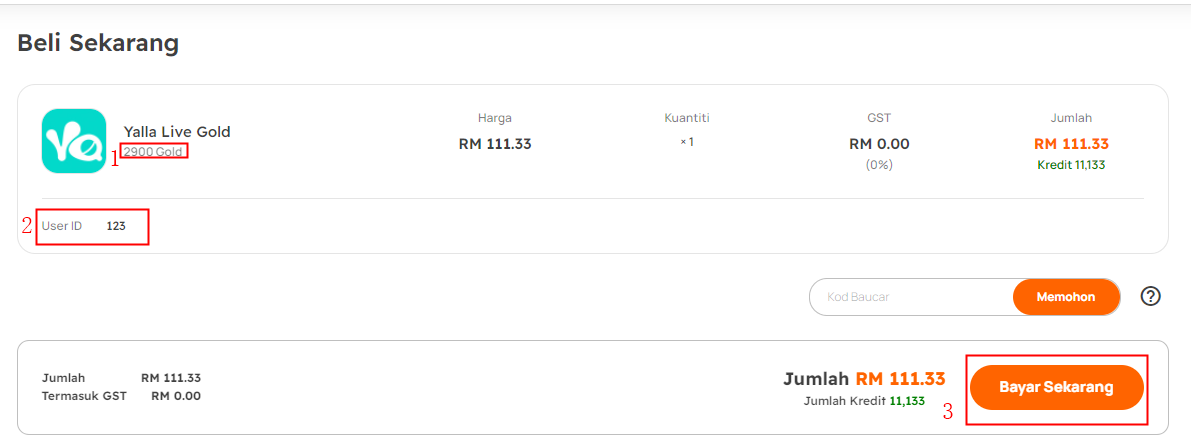
Task: Click the 2900 Gold package text
Action: coord(153,152)
